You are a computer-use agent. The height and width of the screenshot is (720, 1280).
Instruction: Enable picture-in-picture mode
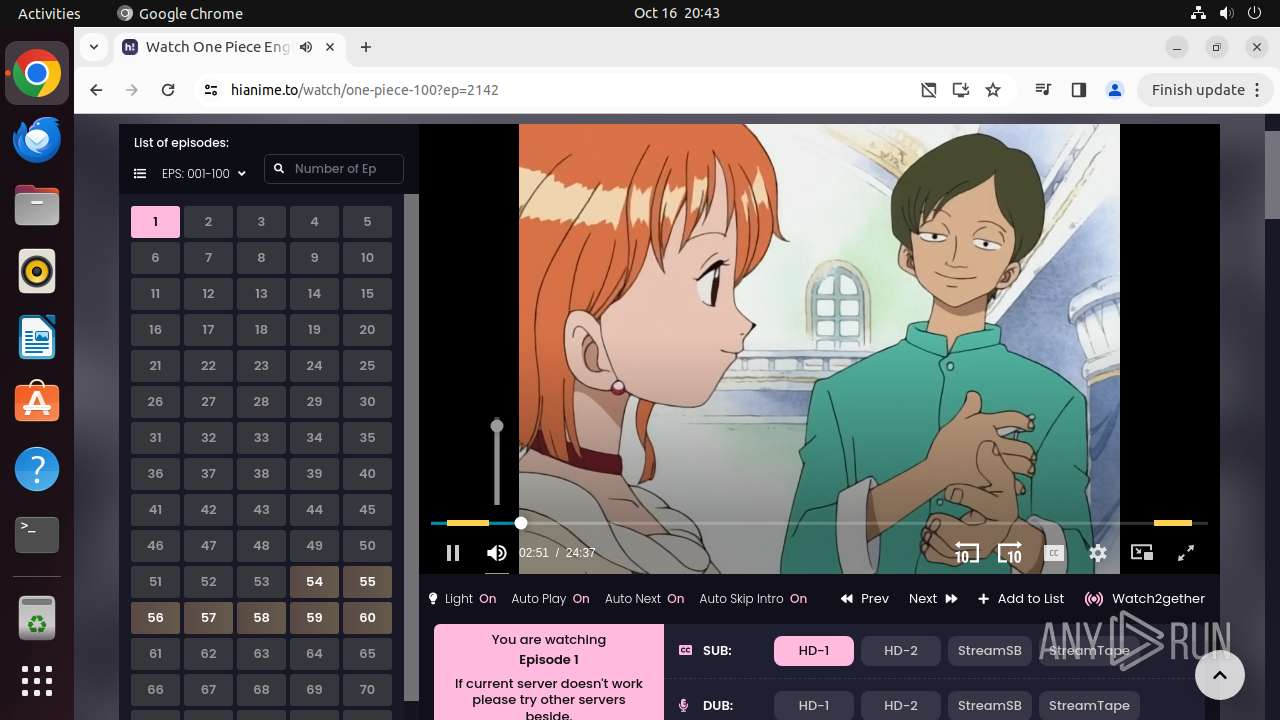(1142, 553)
